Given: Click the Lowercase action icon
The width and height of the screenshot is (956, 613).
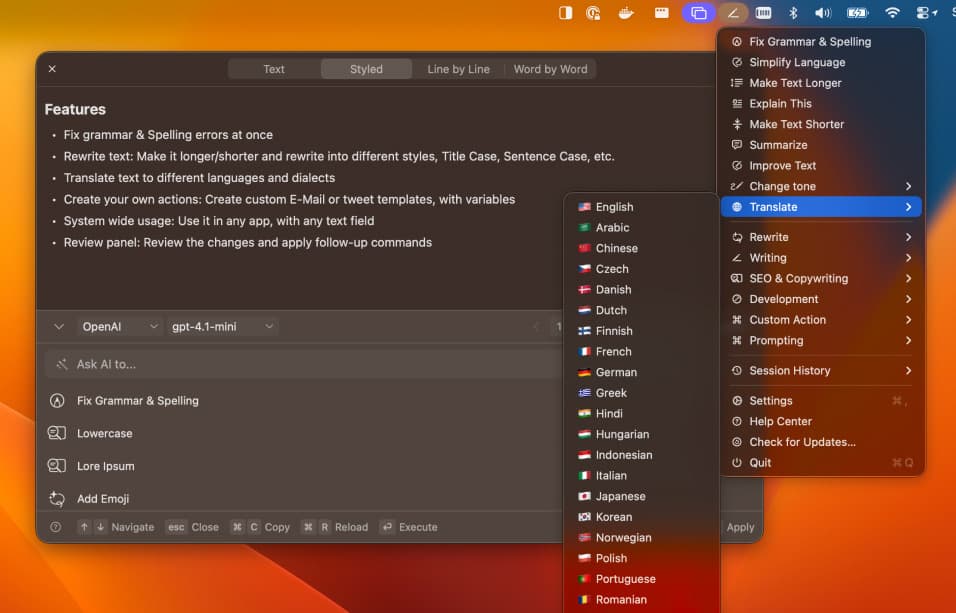Looking at the screenshot, I should point(57,434).
